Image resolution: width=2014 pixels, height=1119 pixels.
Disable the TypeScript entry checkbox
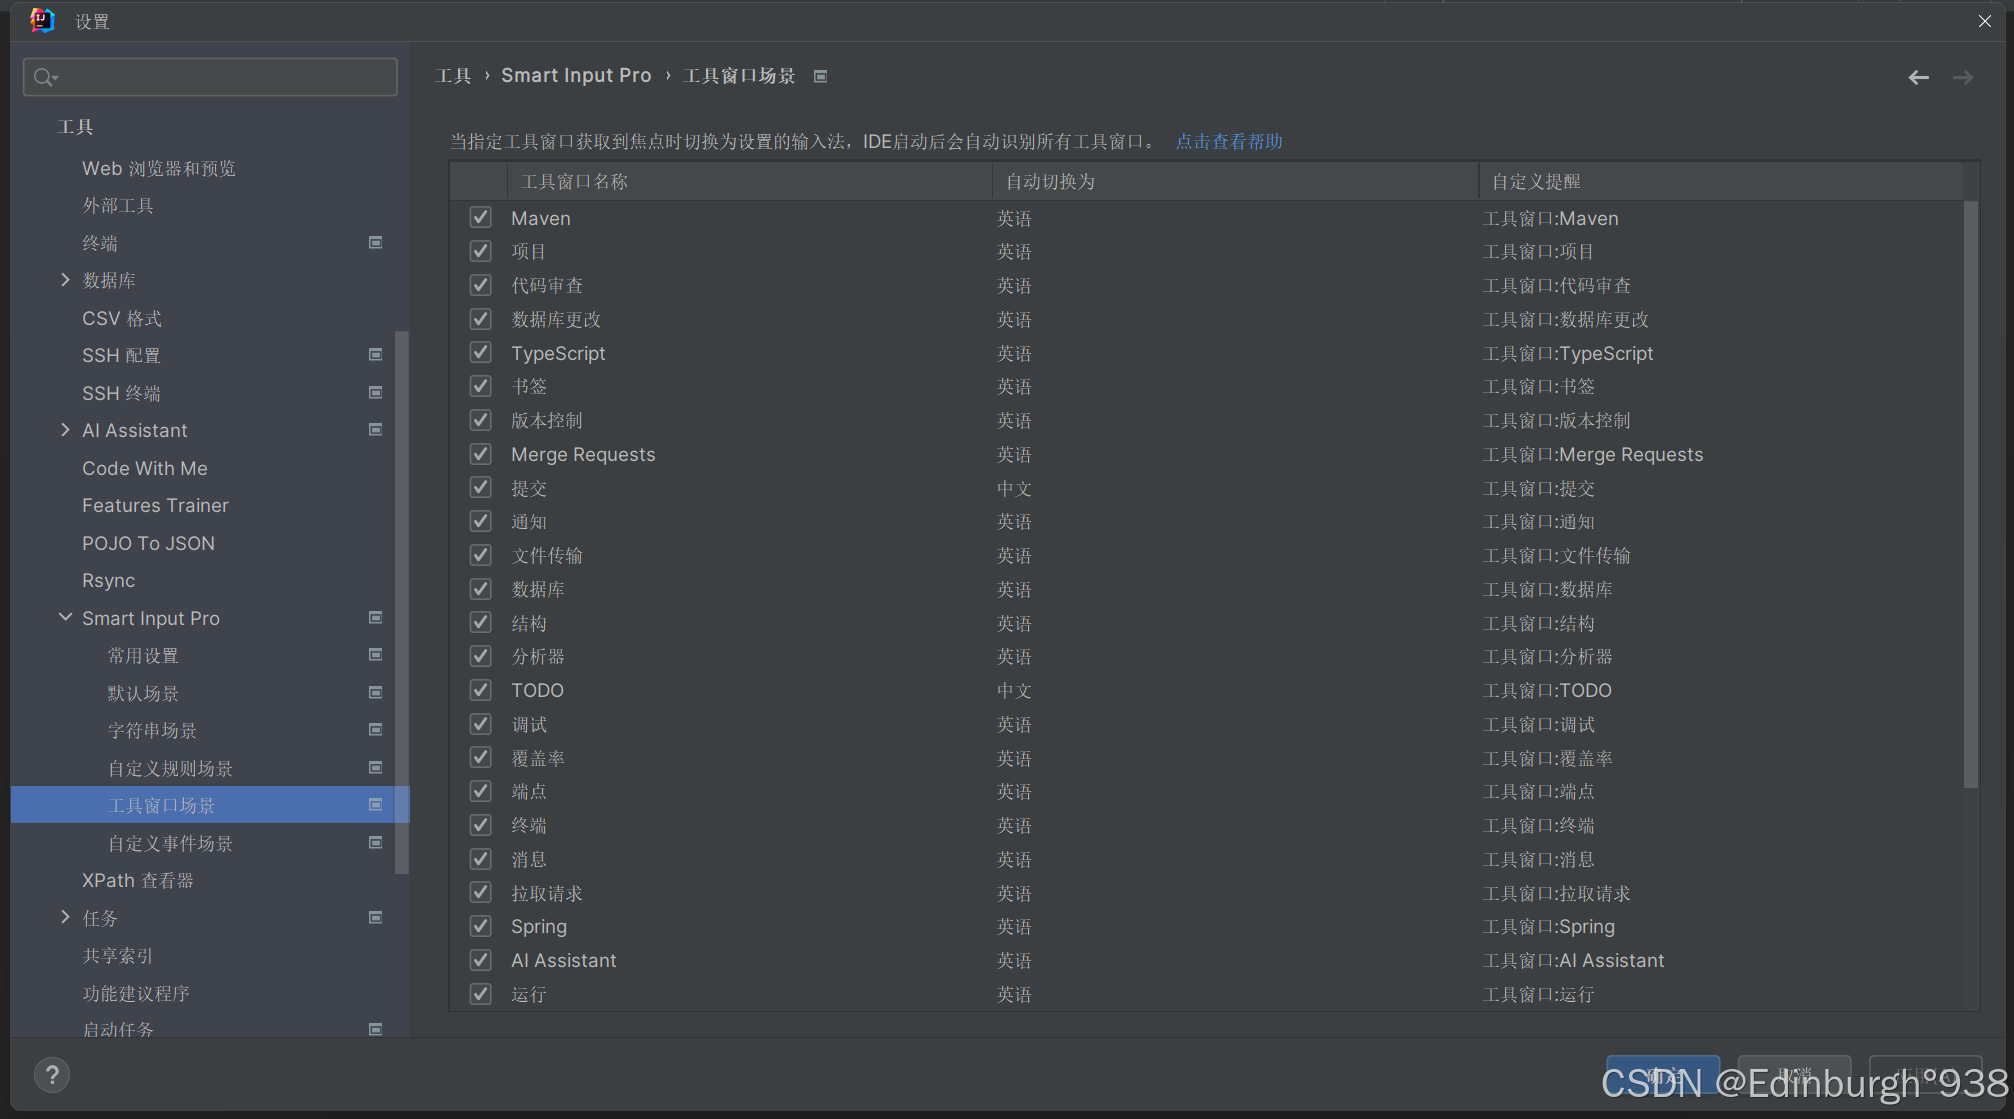[x=481, y=352]
